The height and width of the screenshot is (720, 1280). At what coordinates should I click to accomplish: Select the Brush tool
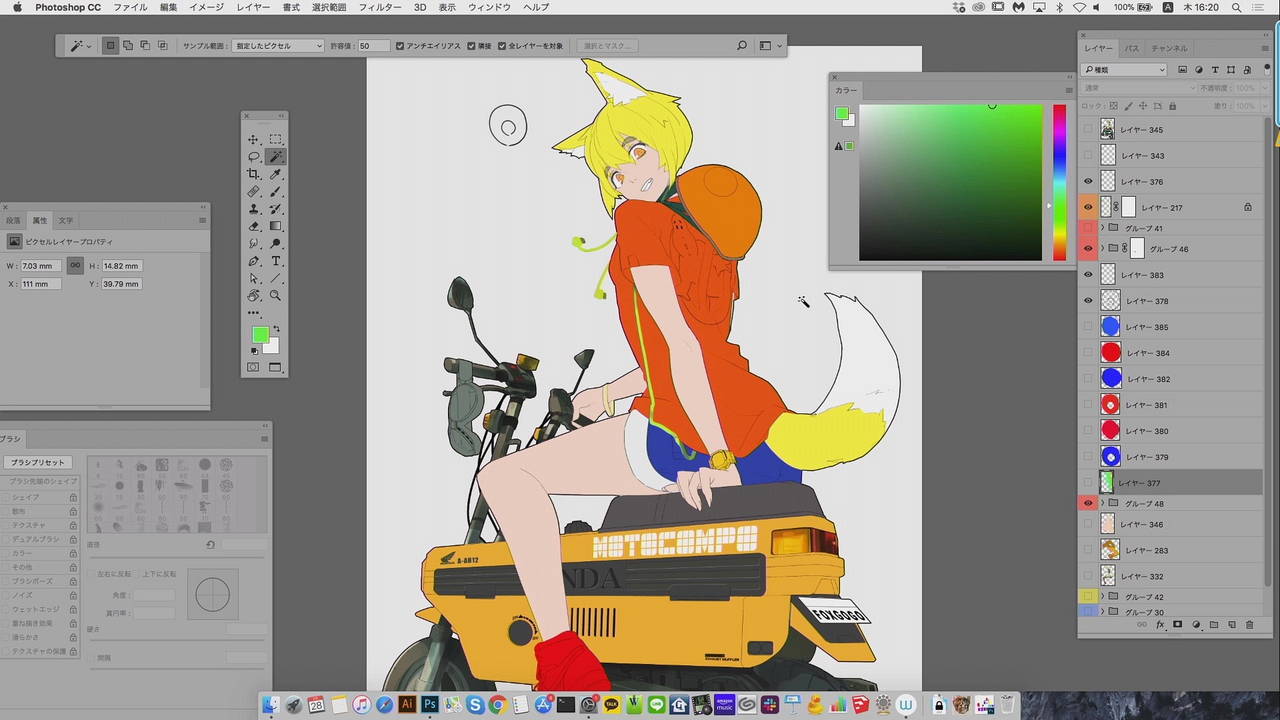pos(276,192)
